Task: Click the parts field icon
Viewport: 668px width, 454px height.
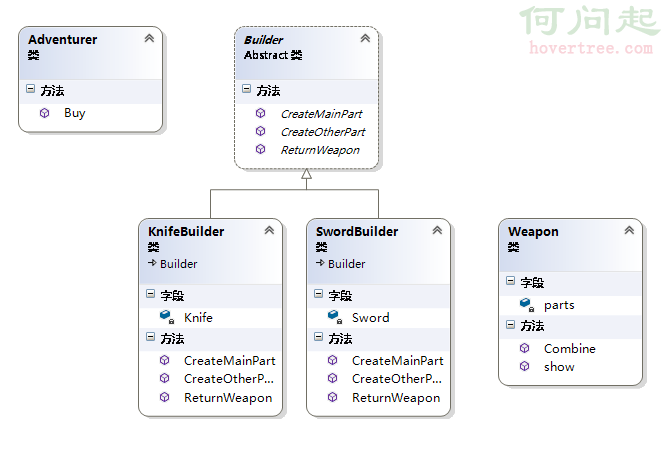Action: [527, 305]
